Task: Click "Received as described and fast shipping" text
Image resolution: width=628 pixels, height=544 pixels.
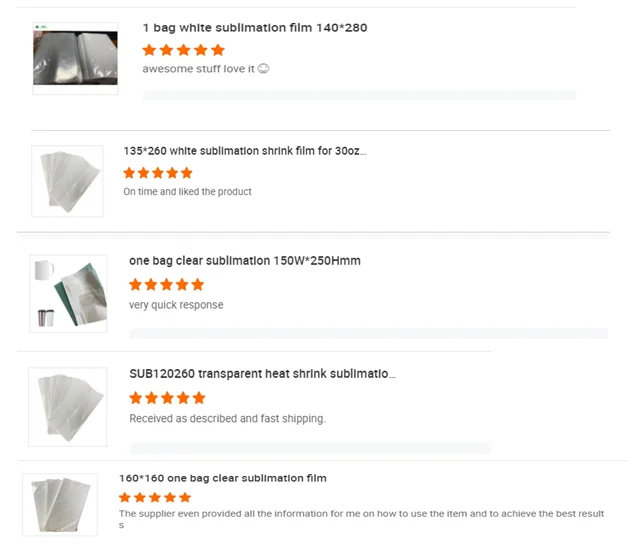Action: [227, 418]
